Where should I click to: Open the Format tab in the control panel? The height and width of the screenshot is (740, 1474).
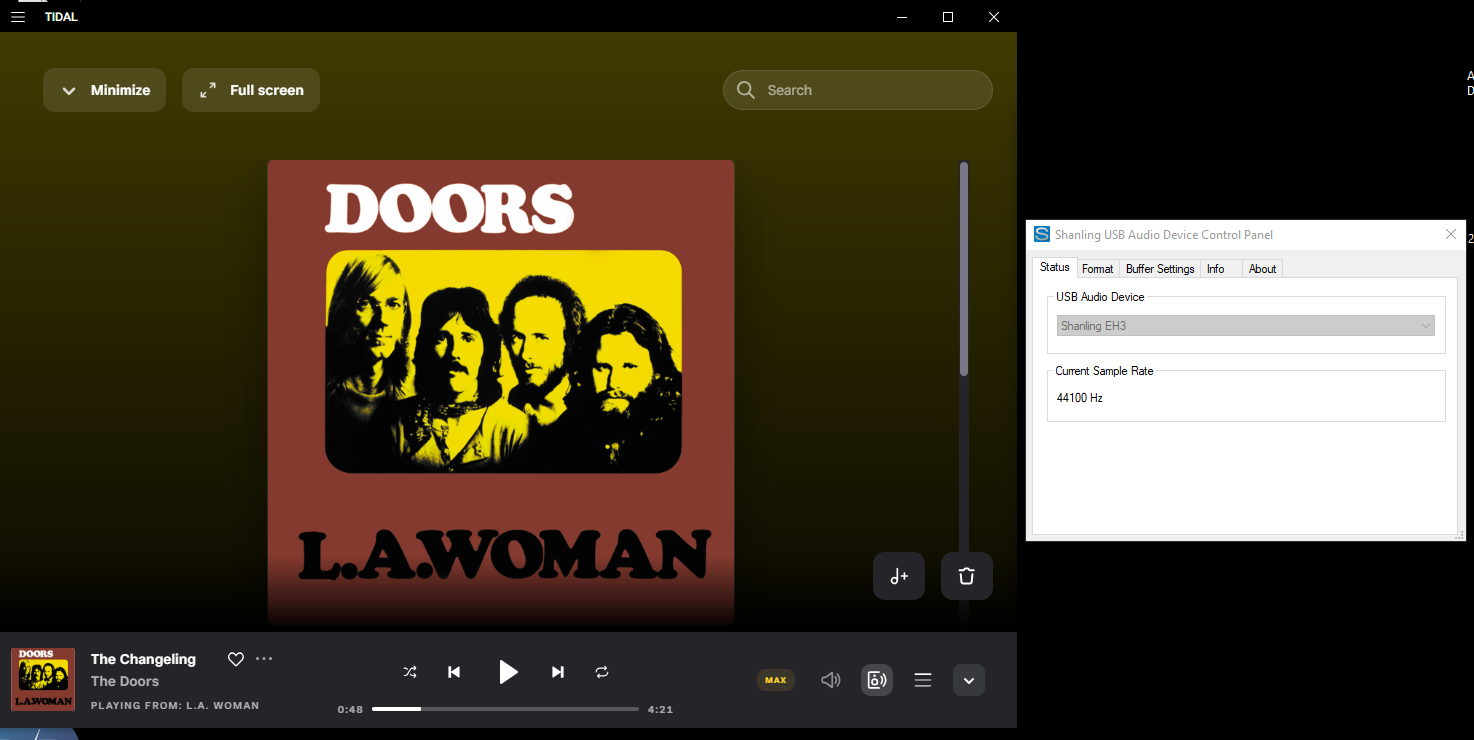(x=1097, y=268)
